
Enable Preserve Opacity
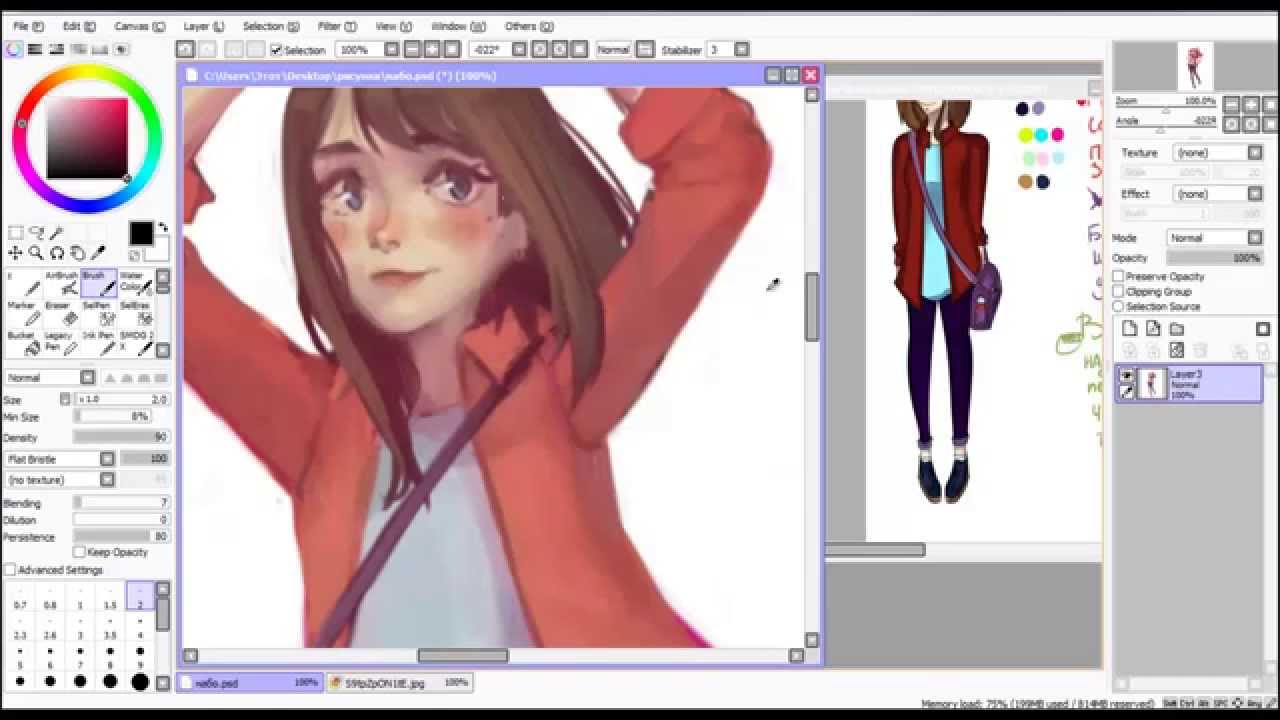pyautogui.click(x=1119, y=276)
